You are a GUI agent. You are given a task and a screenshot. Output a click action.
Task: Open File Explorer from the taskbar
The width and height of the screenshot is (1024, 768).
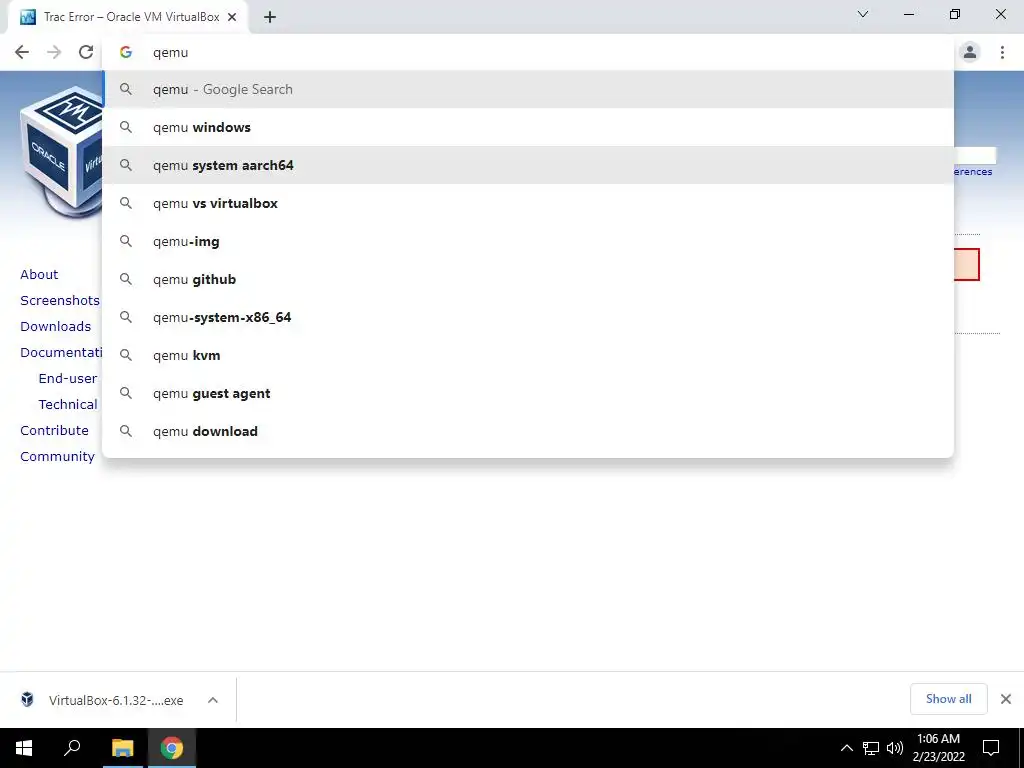[122, 748]
